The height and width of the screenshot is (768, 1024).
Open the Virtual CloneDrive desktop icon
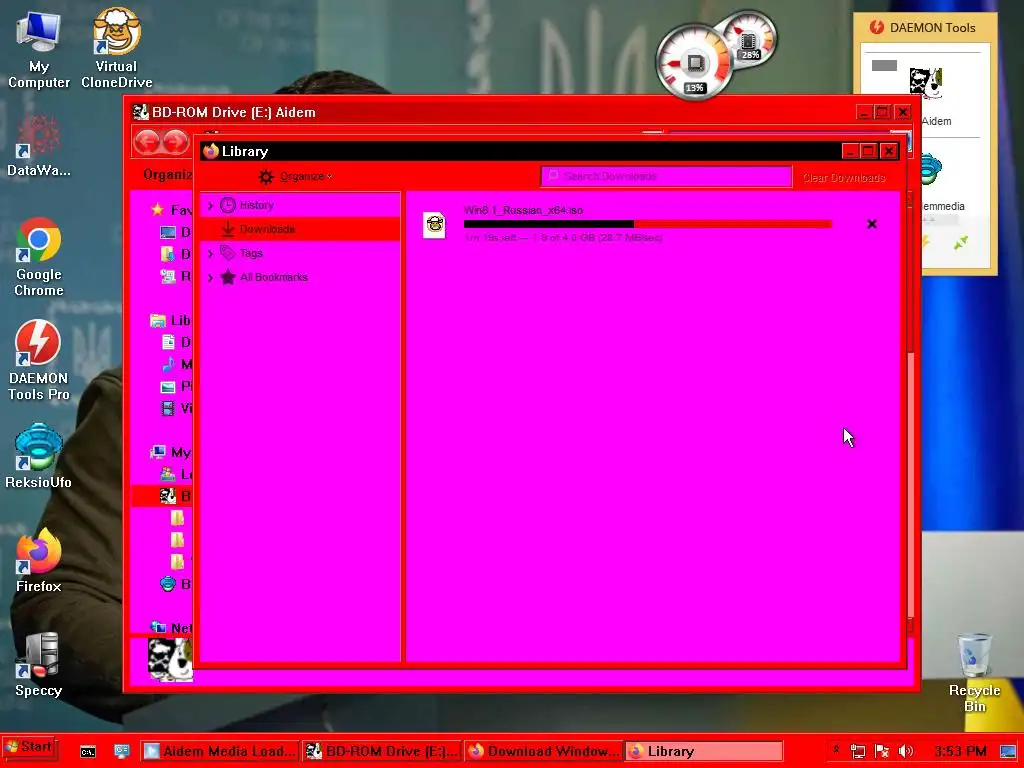pyautogui.click(x=116, y=49)
